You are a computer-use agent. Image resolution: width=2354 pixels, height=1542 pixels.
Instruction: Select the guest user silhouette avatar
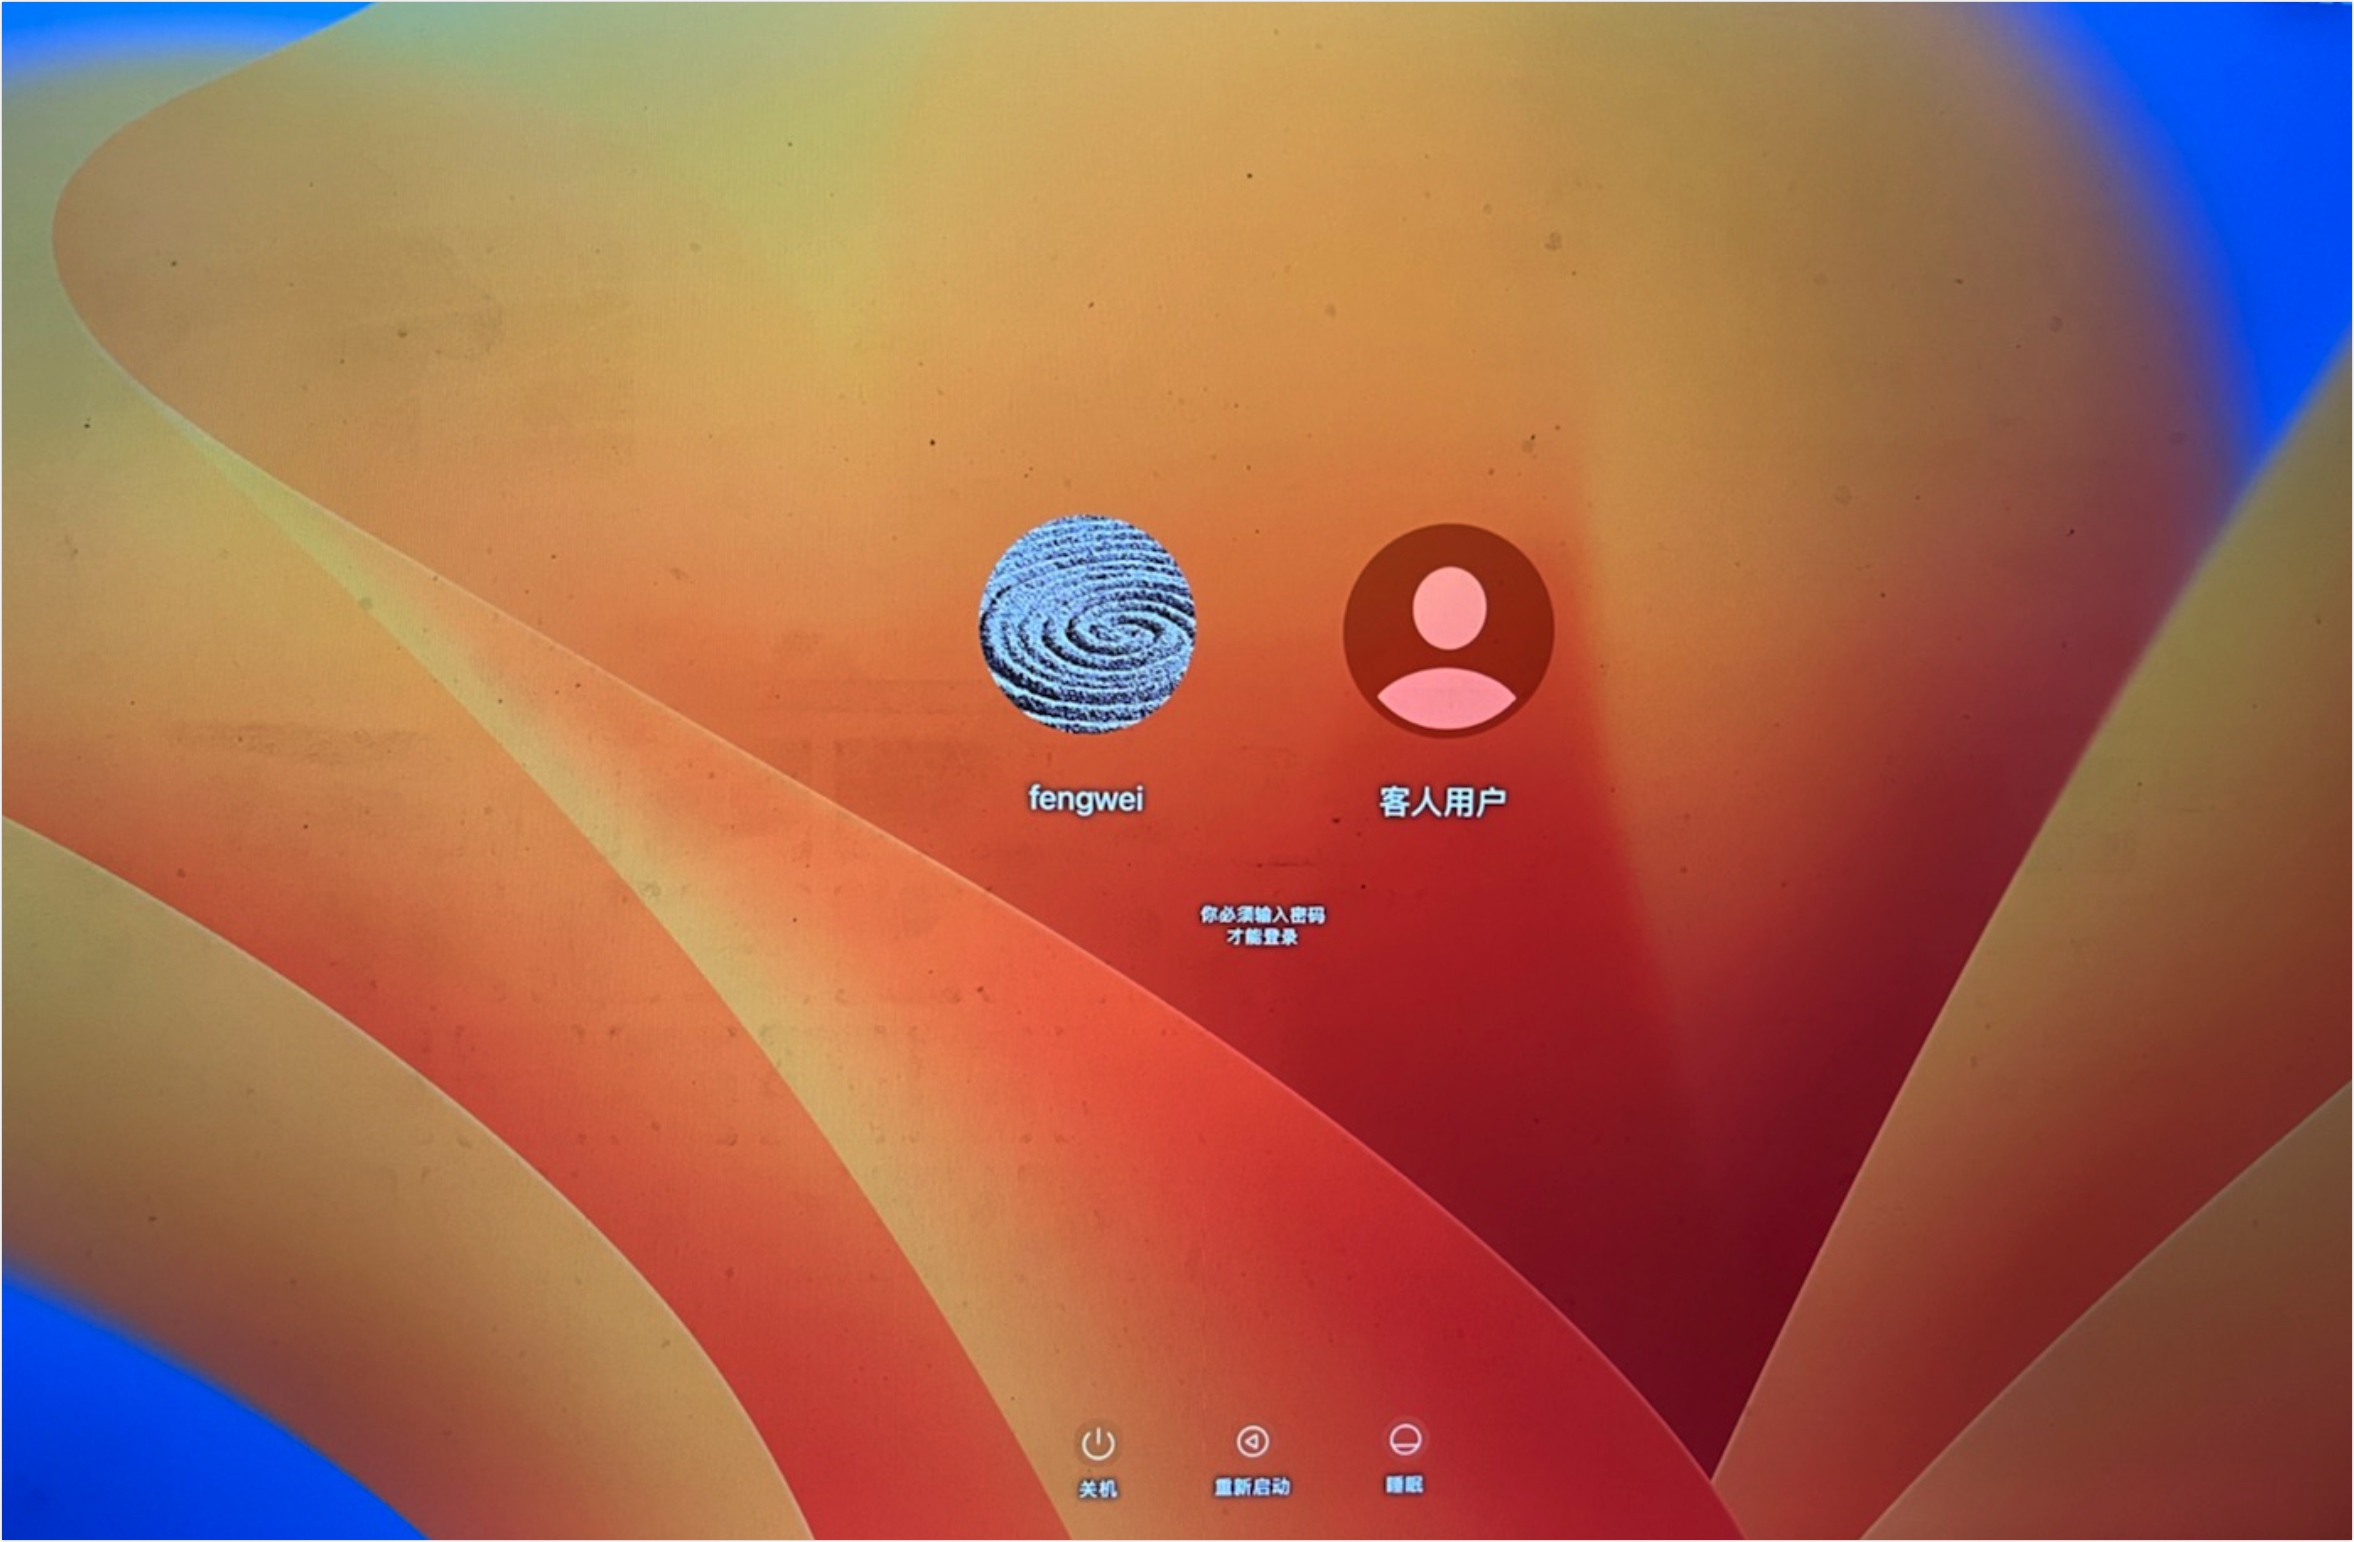pyautogui.click(x=1447, y=630)
